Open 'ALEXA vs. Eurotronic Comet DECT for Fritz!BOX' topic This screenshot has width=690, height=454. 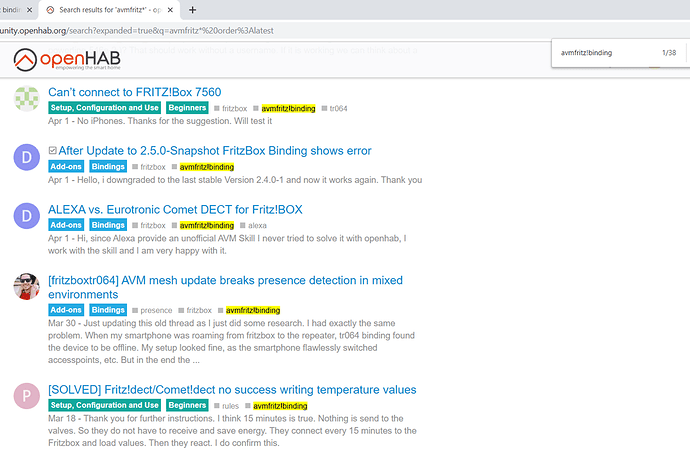(x=175, y=209)
